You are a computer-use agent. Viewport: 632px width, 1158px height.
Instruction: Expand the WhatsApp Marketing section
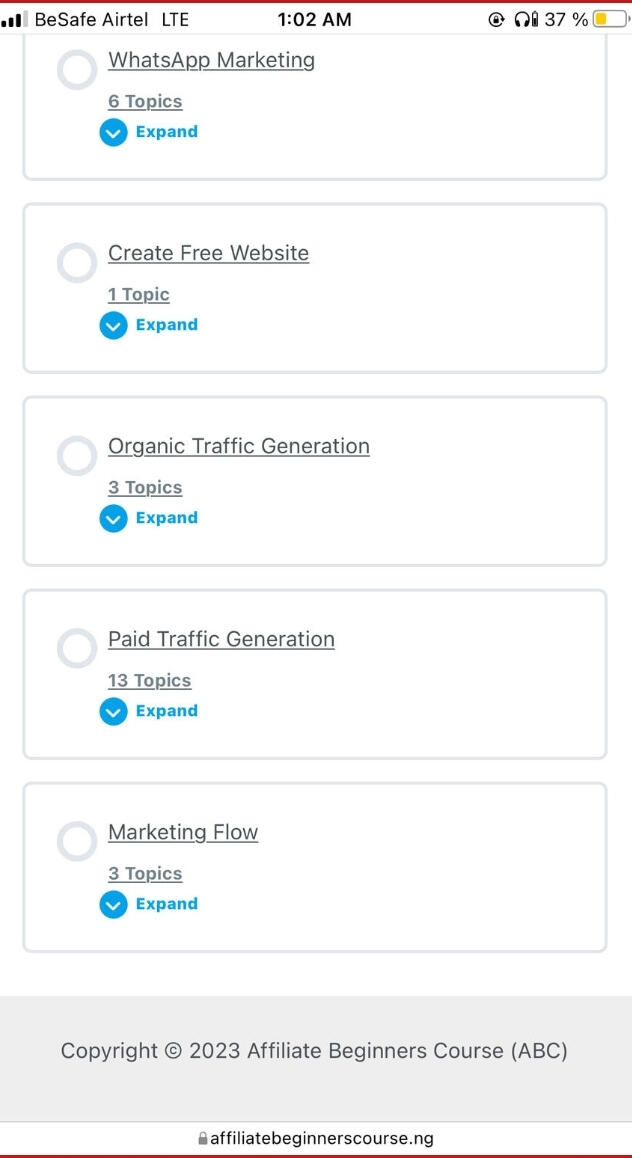[x=149, y=132]
